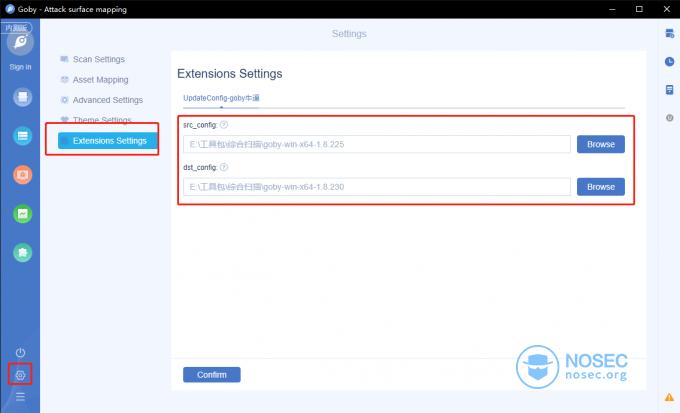Click the Goby rocket logo avatar

point(20,43)
